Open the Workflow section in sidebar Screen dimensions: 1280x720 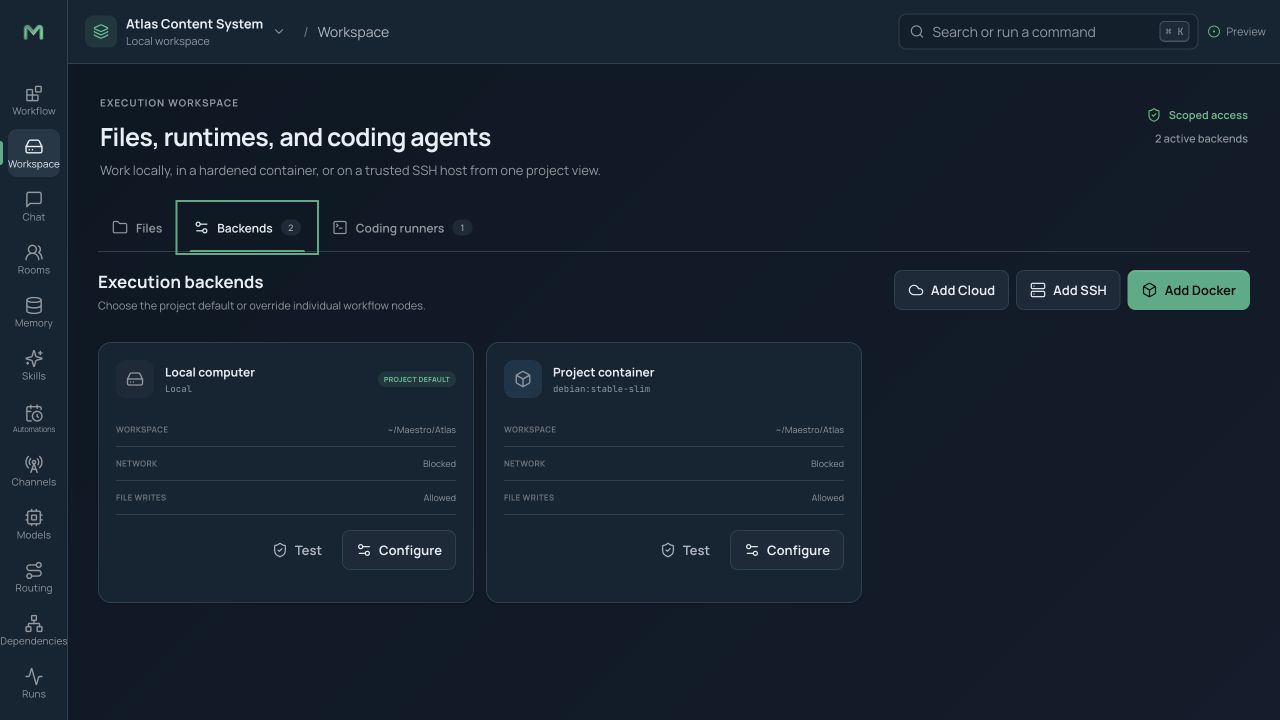pos(33,101)
